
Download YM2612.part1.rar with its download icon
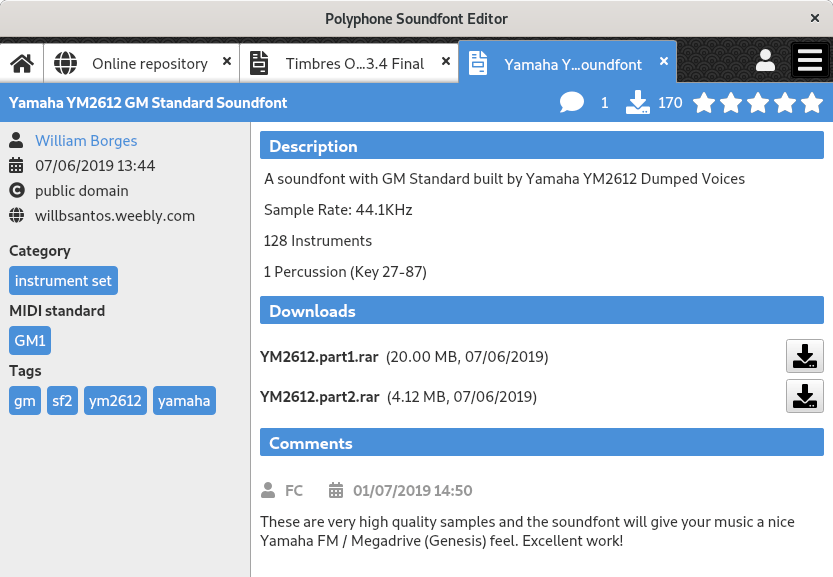point(804,356)
